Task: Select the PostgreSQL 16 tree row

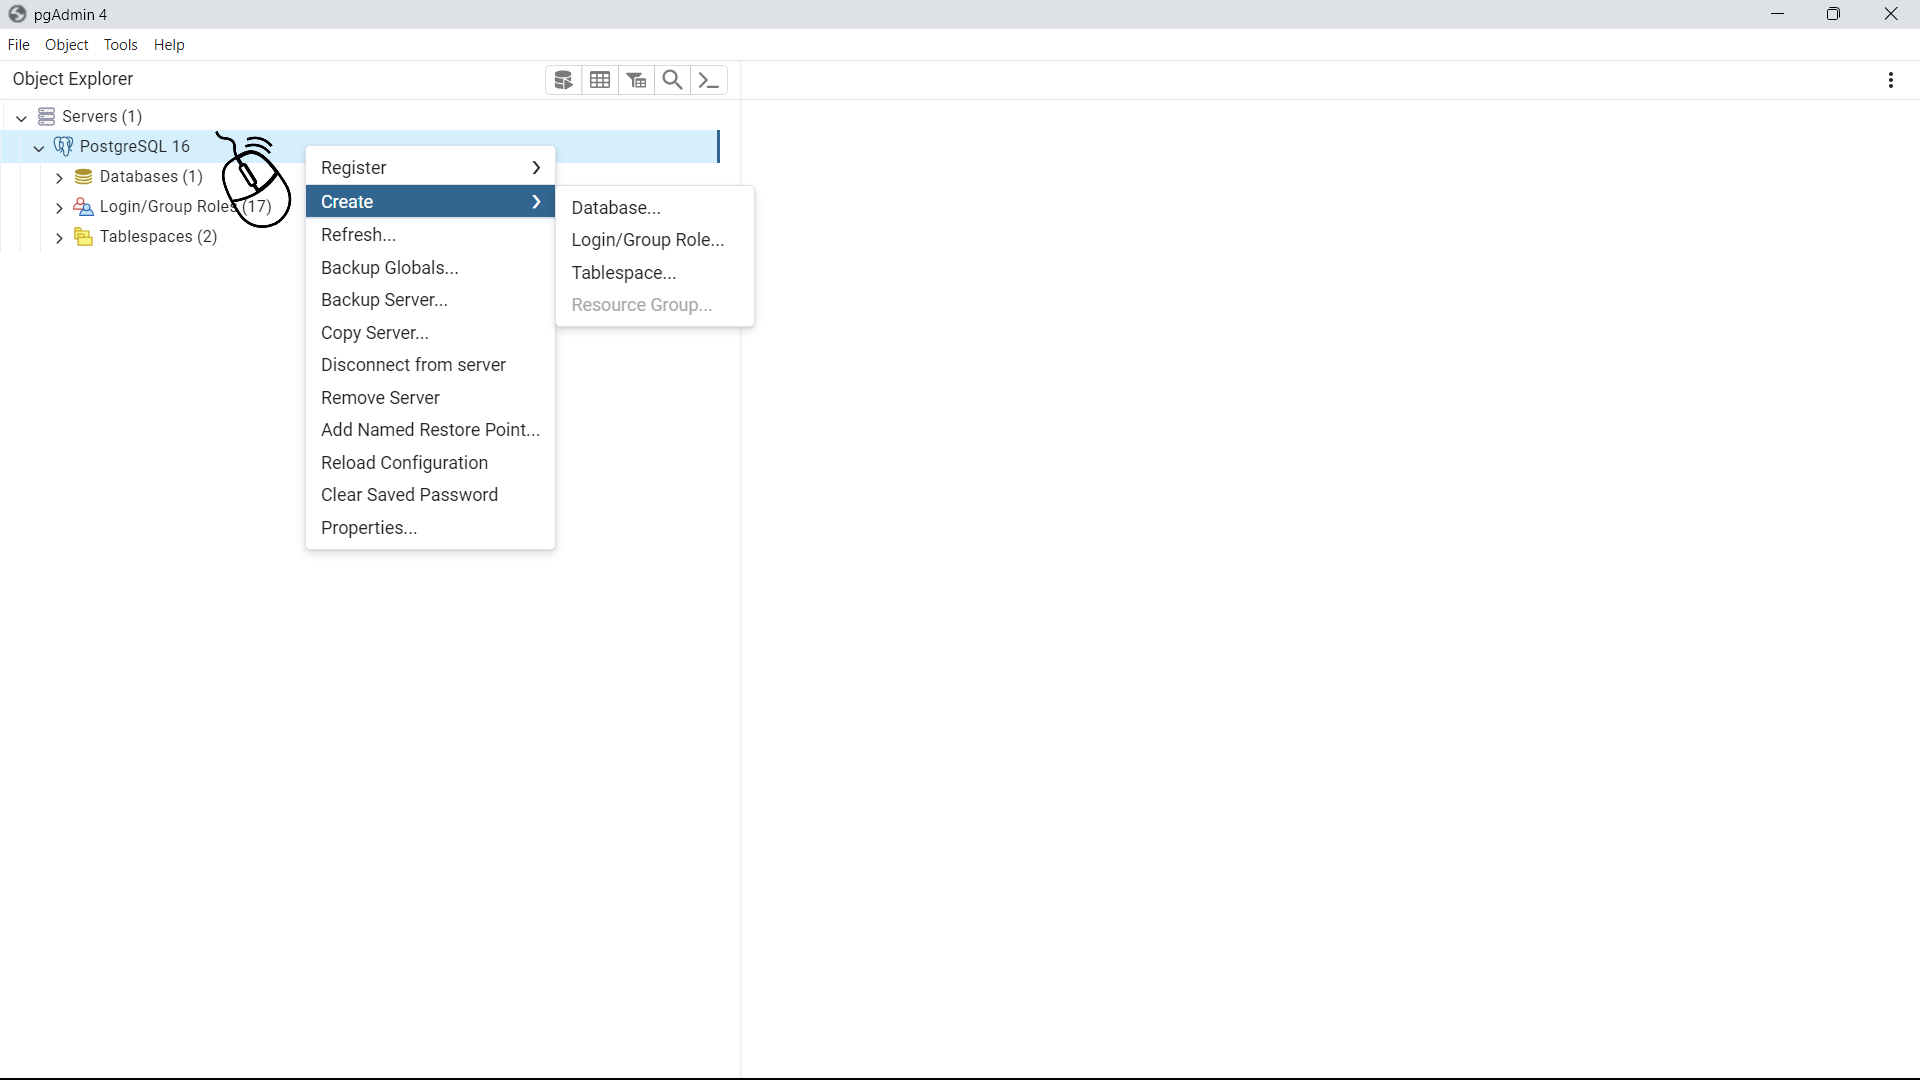Action: (360, 146)
